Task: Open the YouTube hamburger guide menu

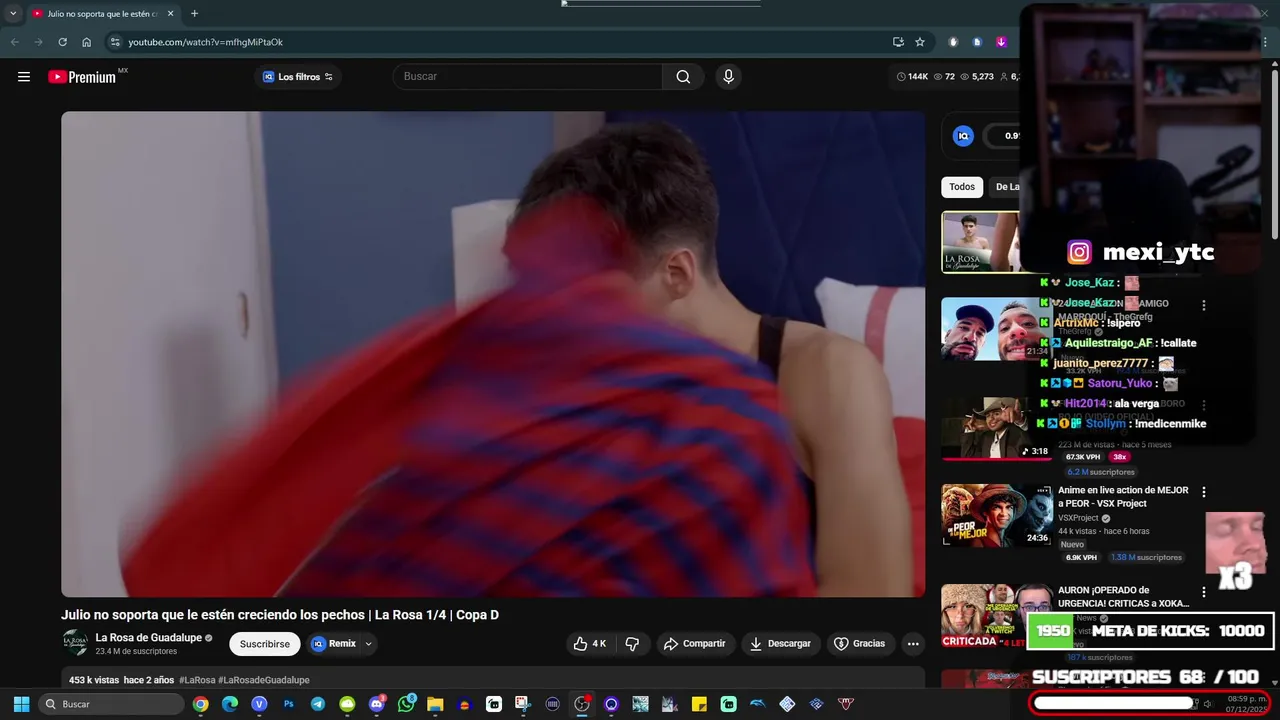Action: coord(24,77)
